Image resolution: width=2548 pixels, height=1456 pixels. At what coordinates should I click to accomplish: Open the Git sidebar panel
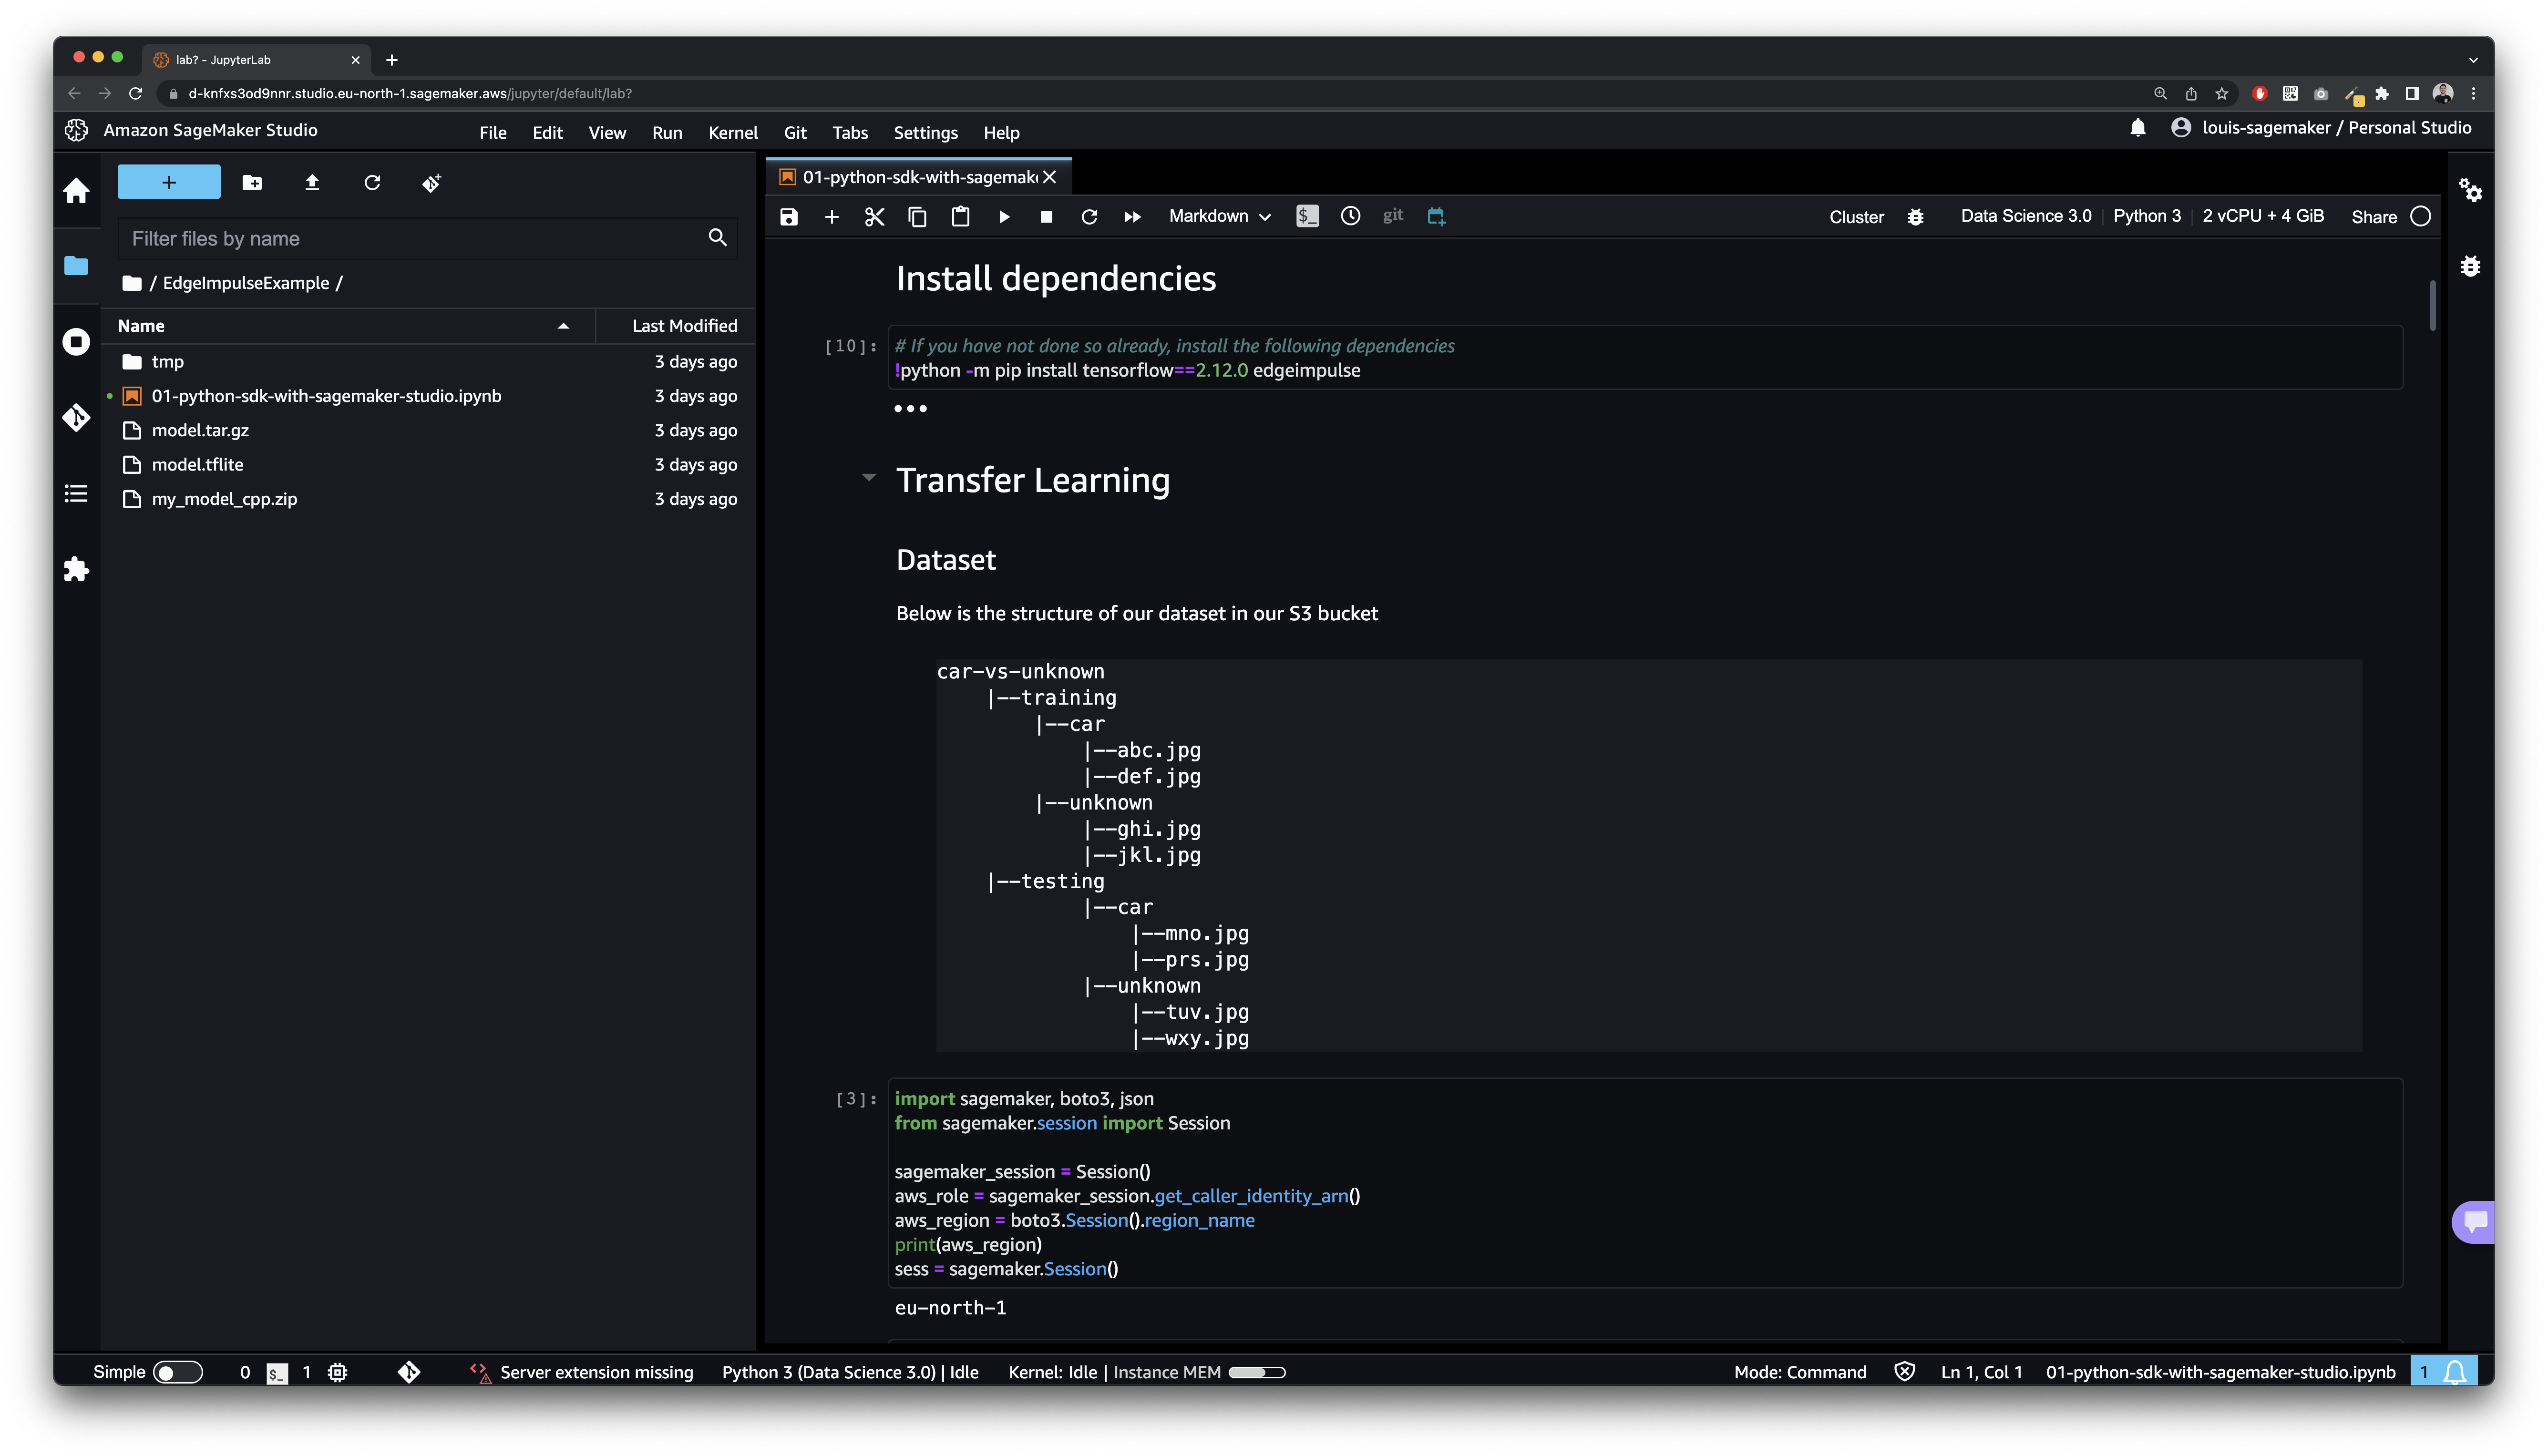[x=76, y=417]
